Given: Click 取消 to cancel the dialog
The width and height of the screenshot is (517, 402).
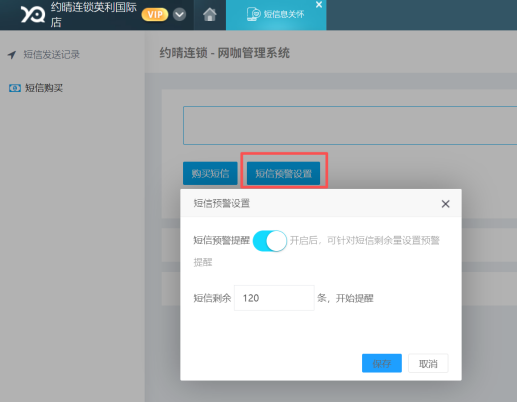Looking at the screenshot, I should click(x=428, y=363).
